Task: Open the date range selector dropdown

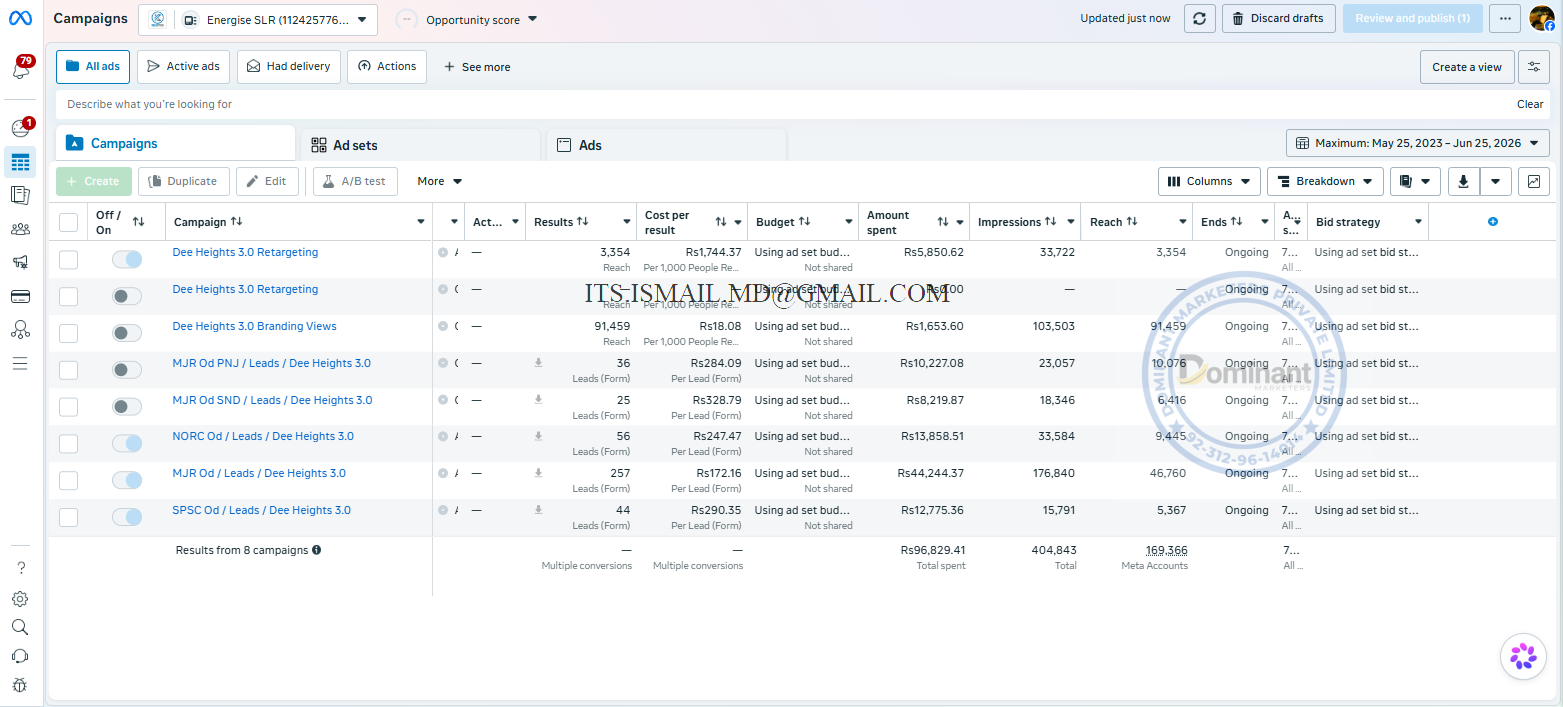Action: tap(1417, 143)
